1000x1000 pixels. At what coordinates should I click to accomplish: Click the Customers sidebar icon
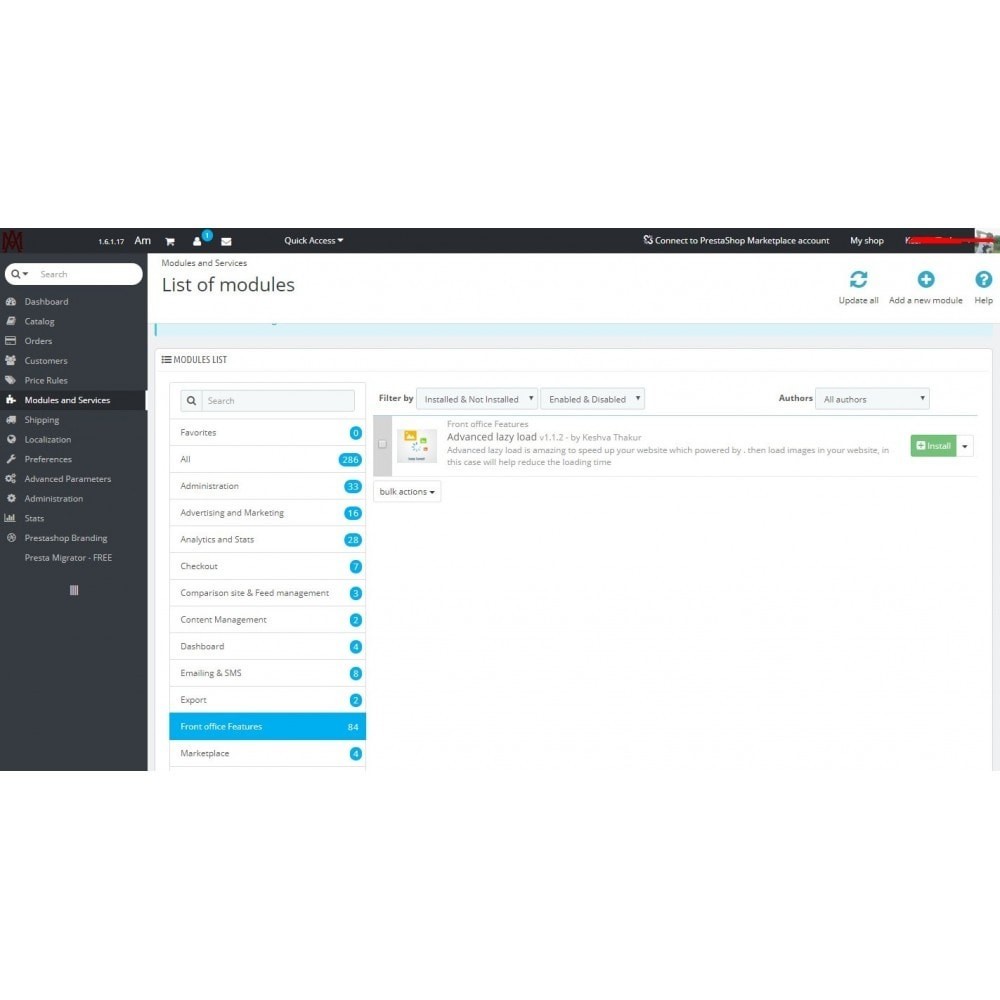pos(11,361)
